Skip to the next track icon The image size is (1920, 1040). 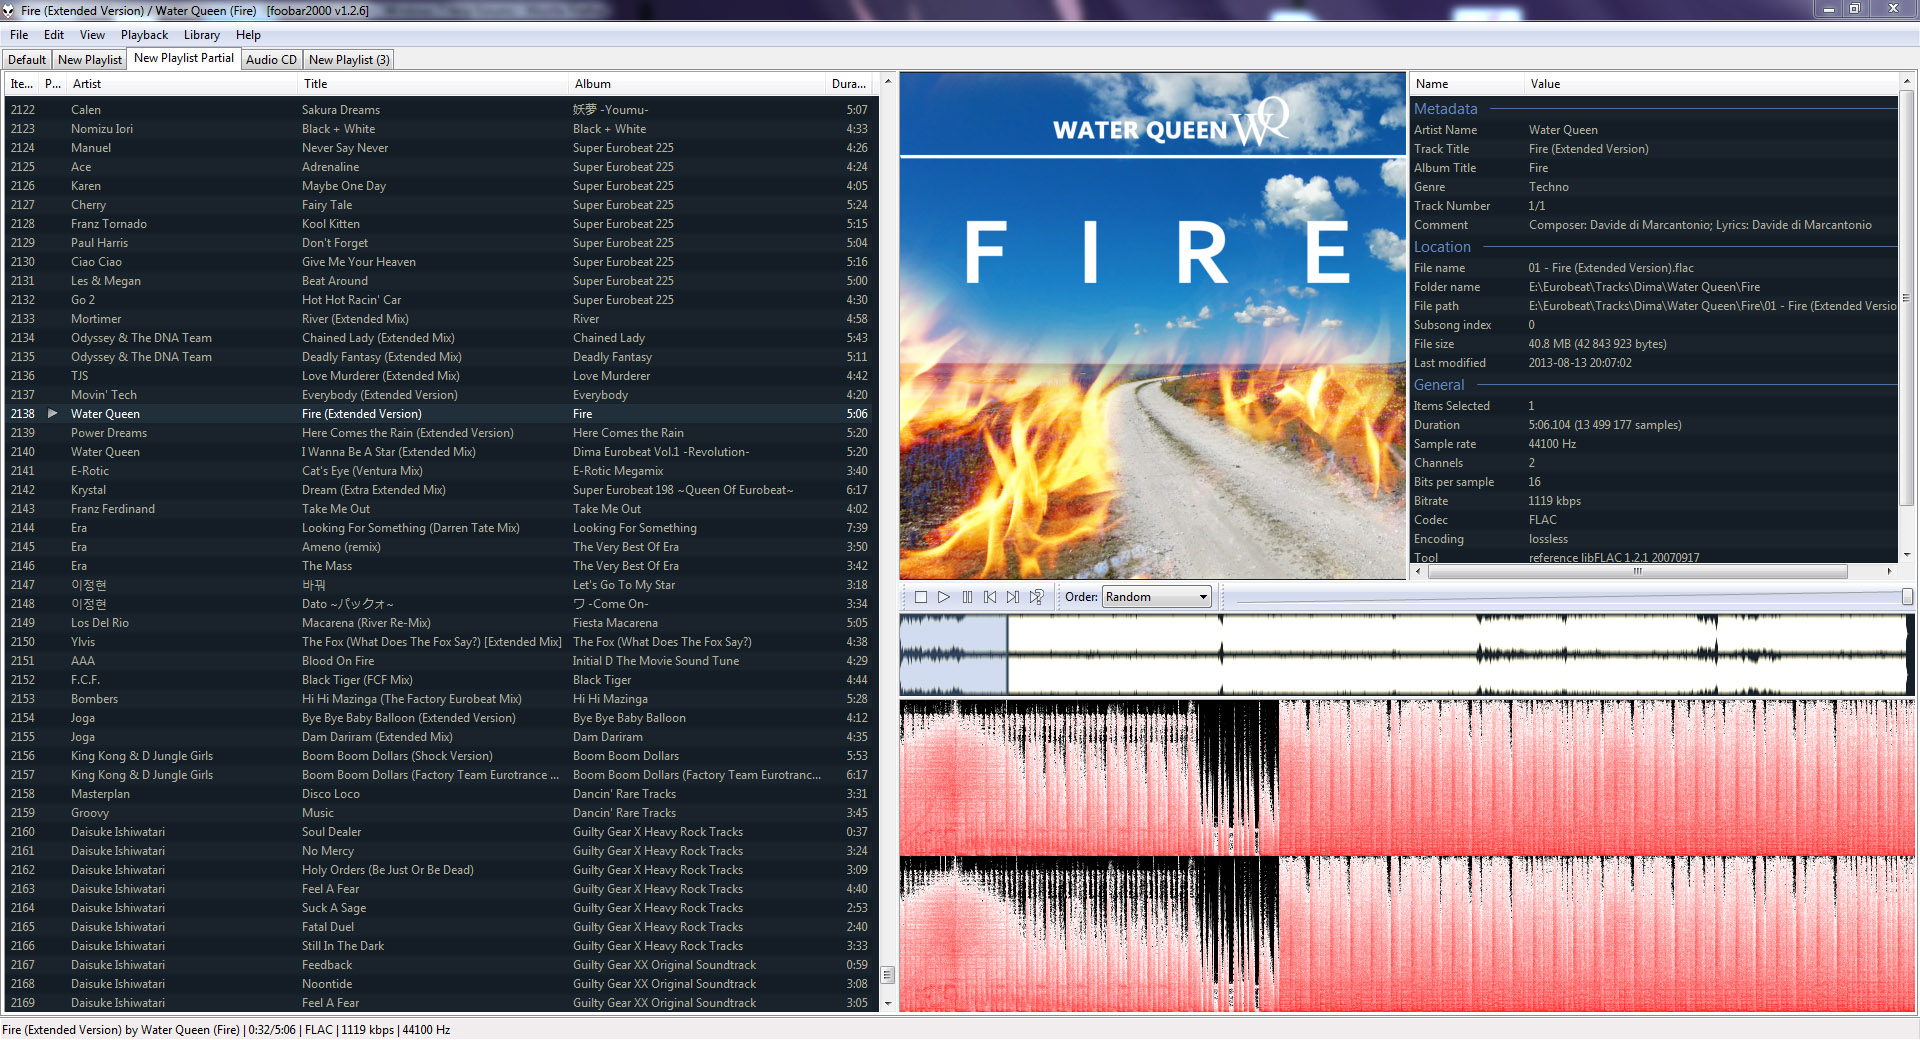point(1013,597)
